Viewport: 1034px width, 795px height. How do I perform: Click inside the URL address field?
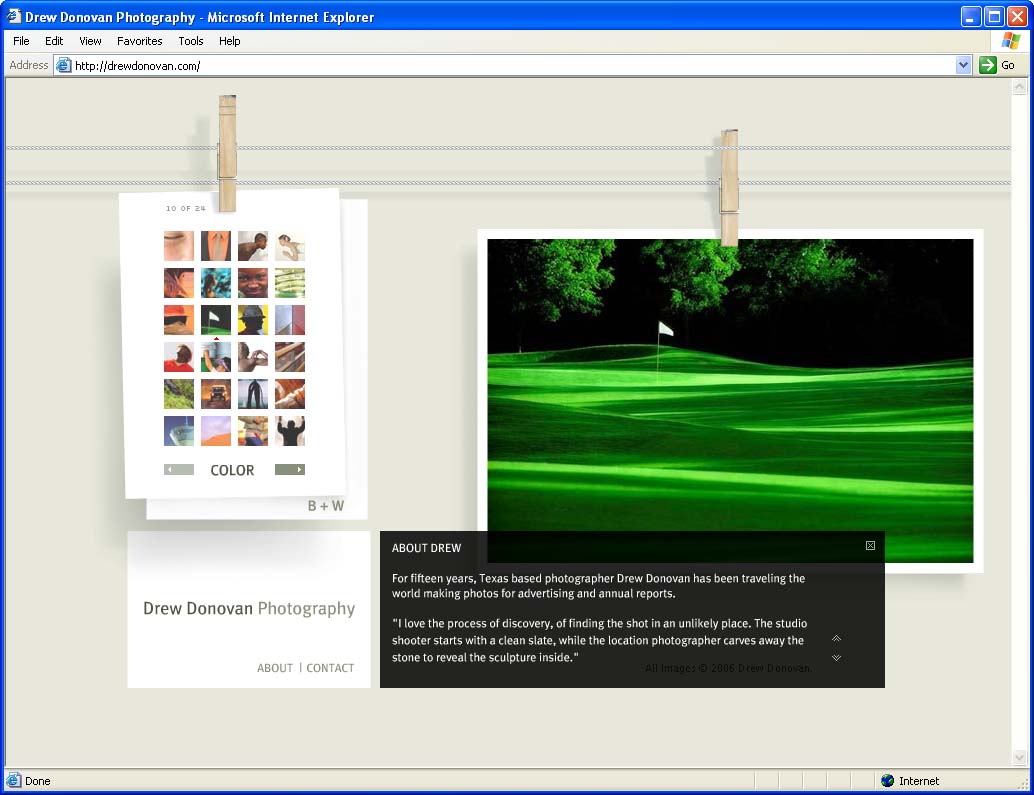click(500, 65)
